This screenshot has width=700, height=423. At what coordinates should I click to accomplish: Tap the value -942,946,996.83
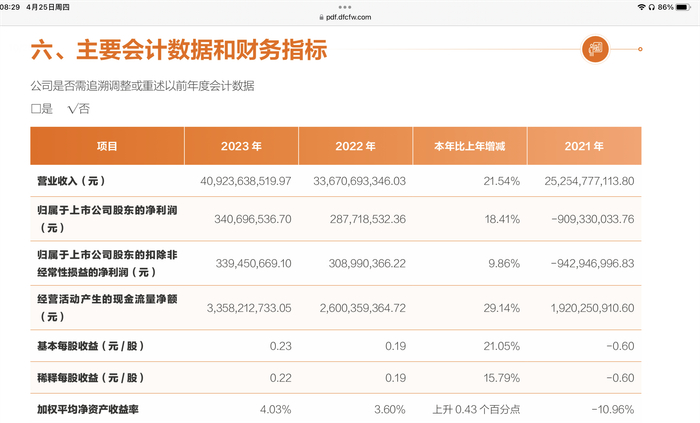[x=593, y=263]
